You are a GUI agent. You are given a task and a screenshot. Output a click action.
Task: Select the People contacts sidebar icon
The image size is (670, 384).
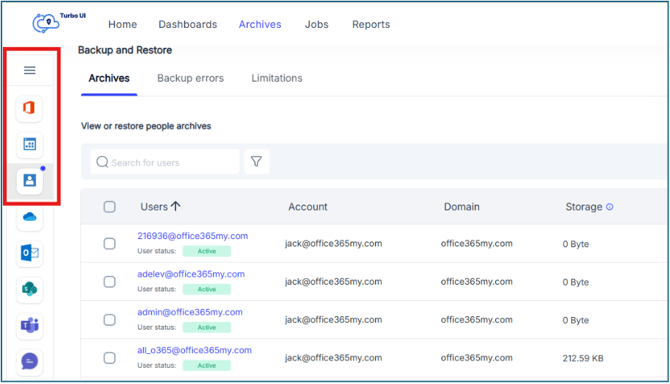coord(29,180)
